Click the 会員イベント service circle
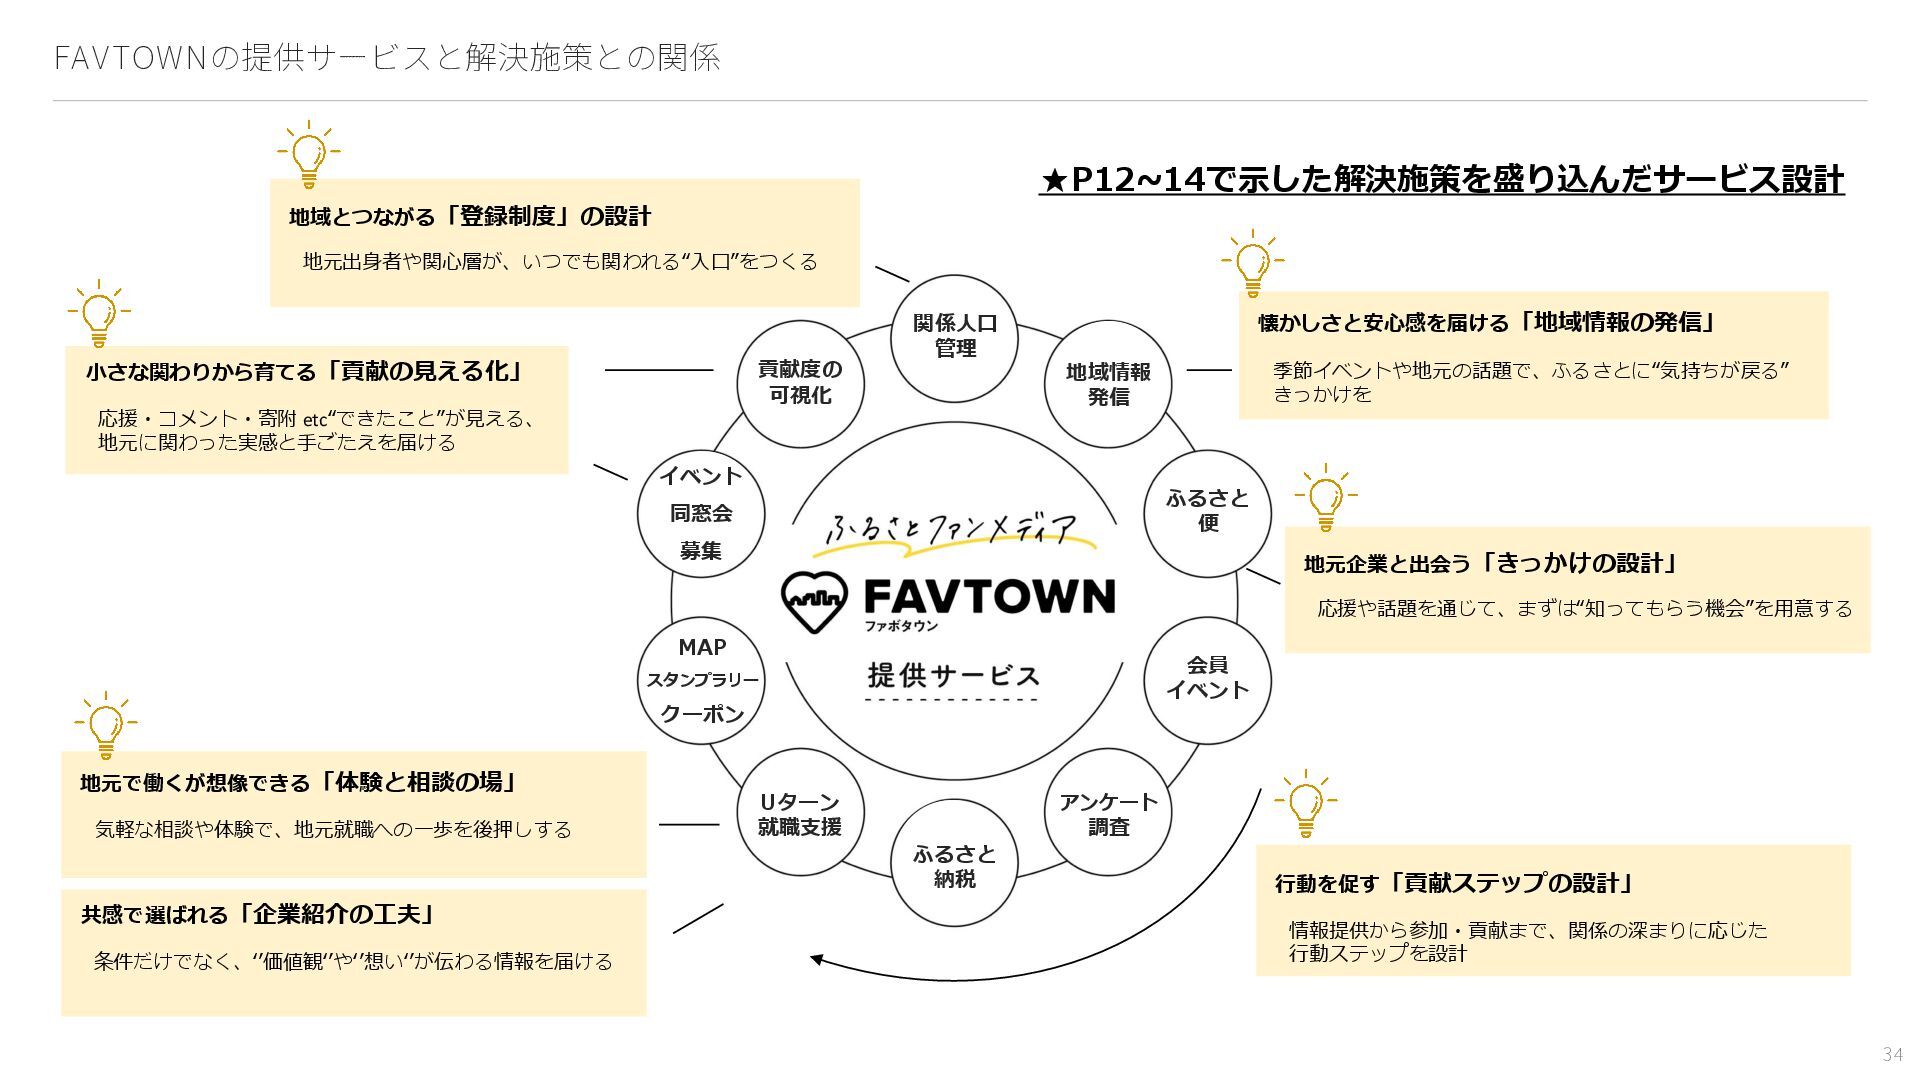Image resolution: width=1920 pixels, height=1080 pixels. [x=1207, y=679]
